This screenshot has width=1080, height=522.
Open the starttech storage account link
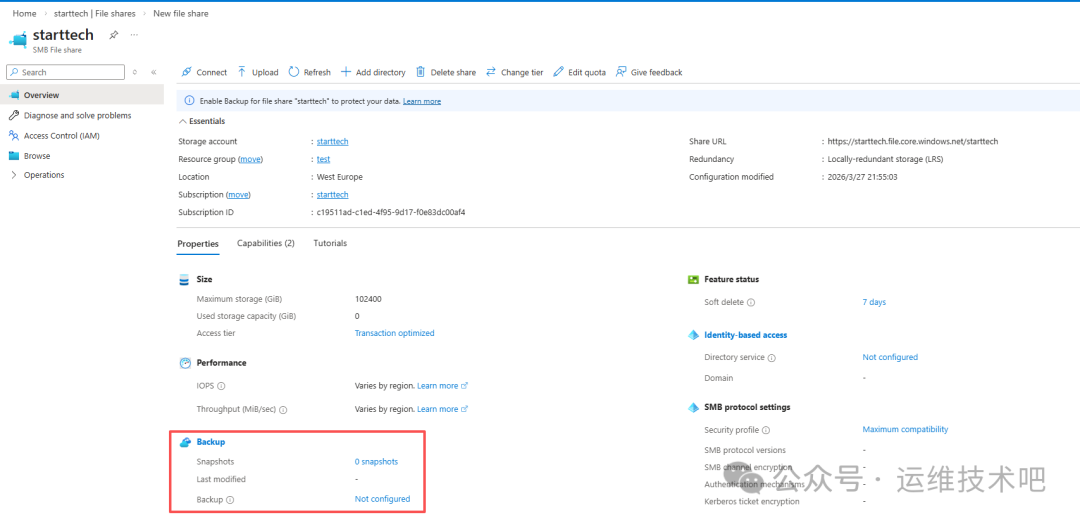pyautogui.click(x=333, y=141)
